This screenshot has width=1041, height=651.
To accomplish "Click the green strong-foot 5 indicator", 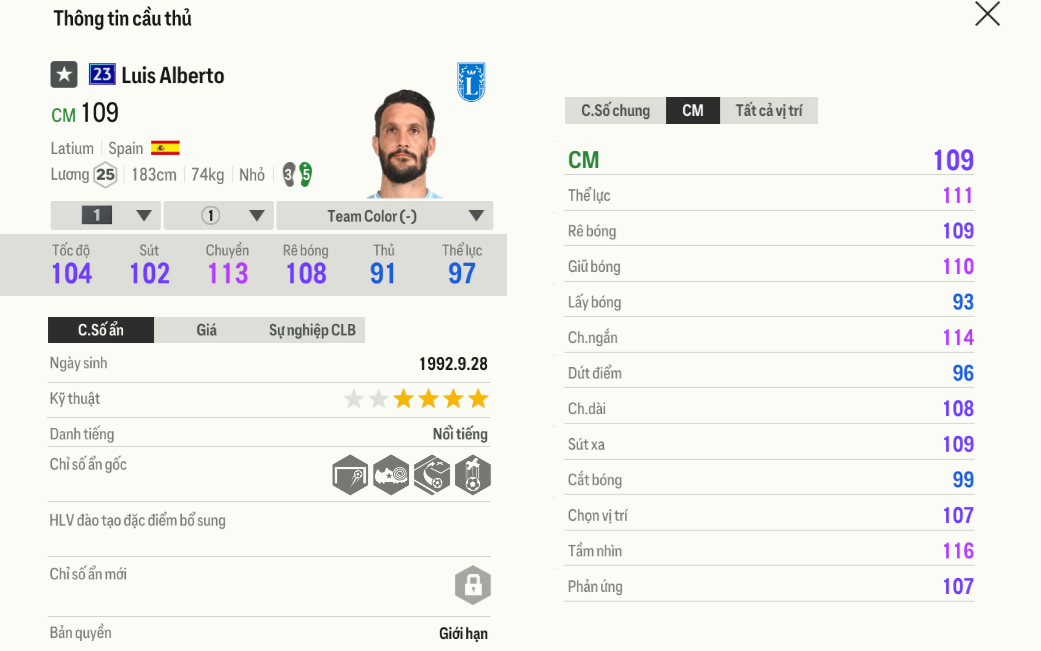I will point(305,174).
